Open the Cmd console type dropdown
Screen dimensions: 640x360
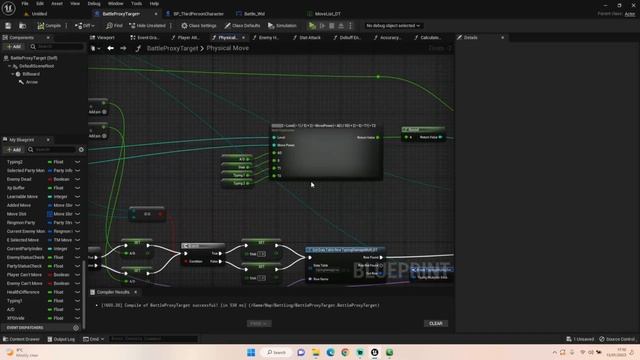93,339
